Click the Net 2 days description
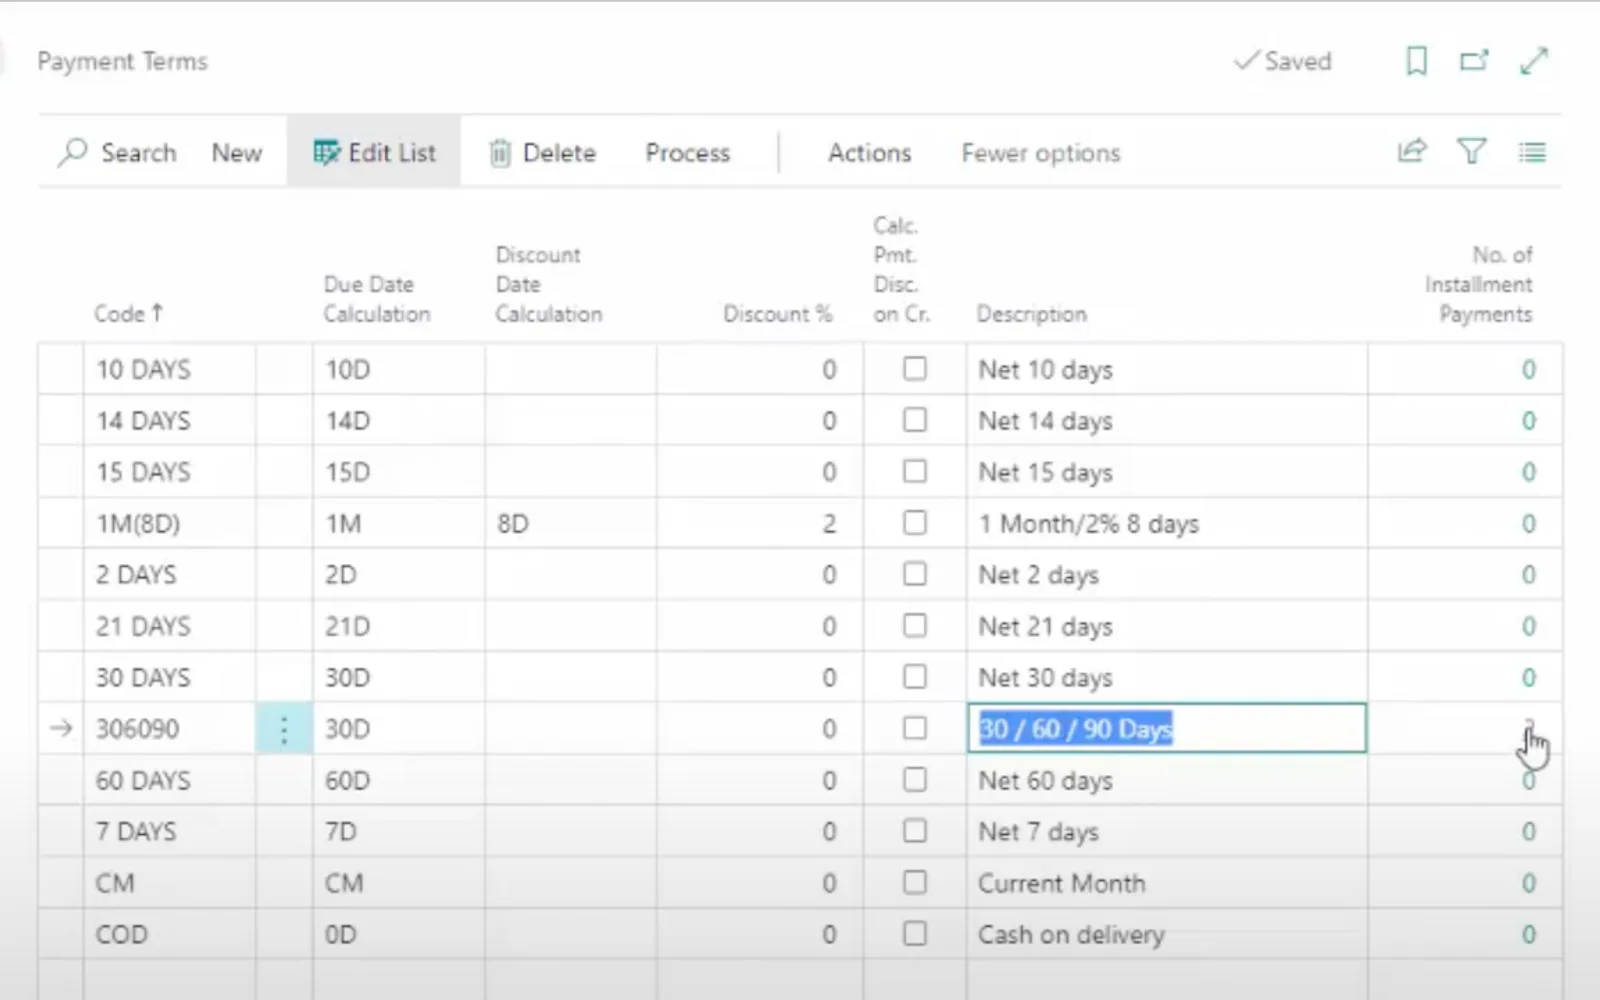 pos(1038,575)
